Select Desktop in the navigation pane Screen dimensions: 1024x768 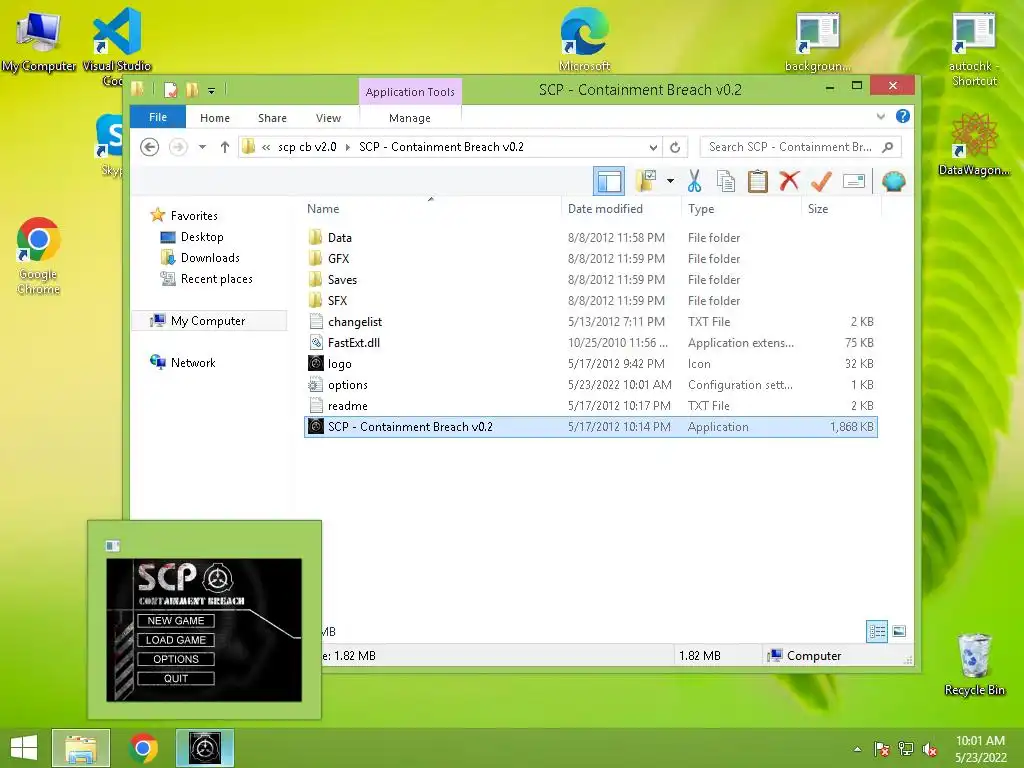pos(202,236)
